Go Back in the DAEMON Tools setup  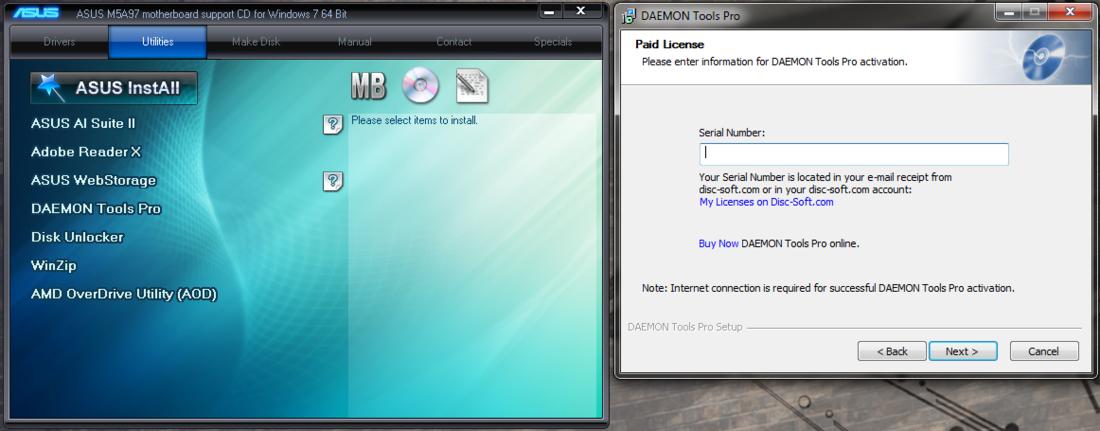tap(891, 351)
